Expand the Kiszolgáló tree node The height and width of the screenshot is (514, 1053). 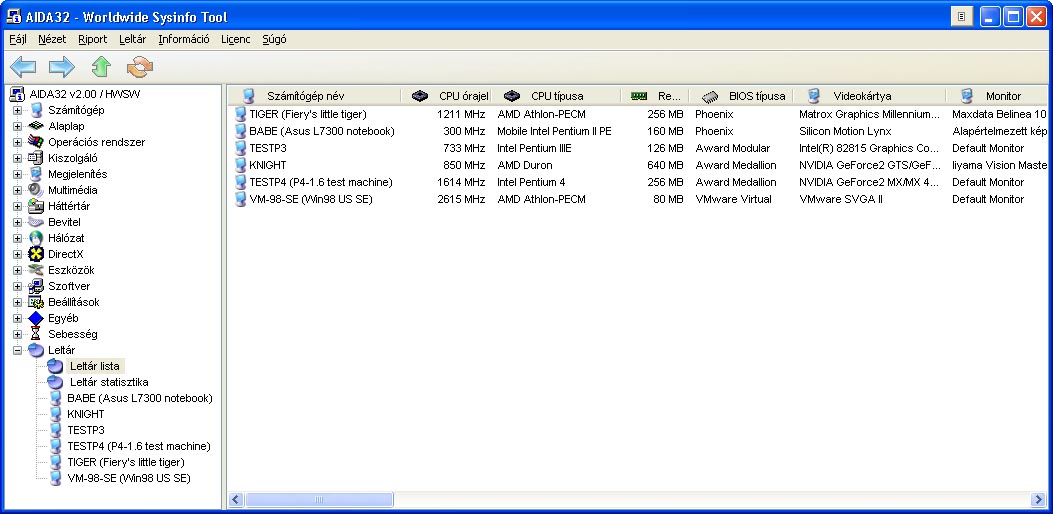click(x=17, y=158)
